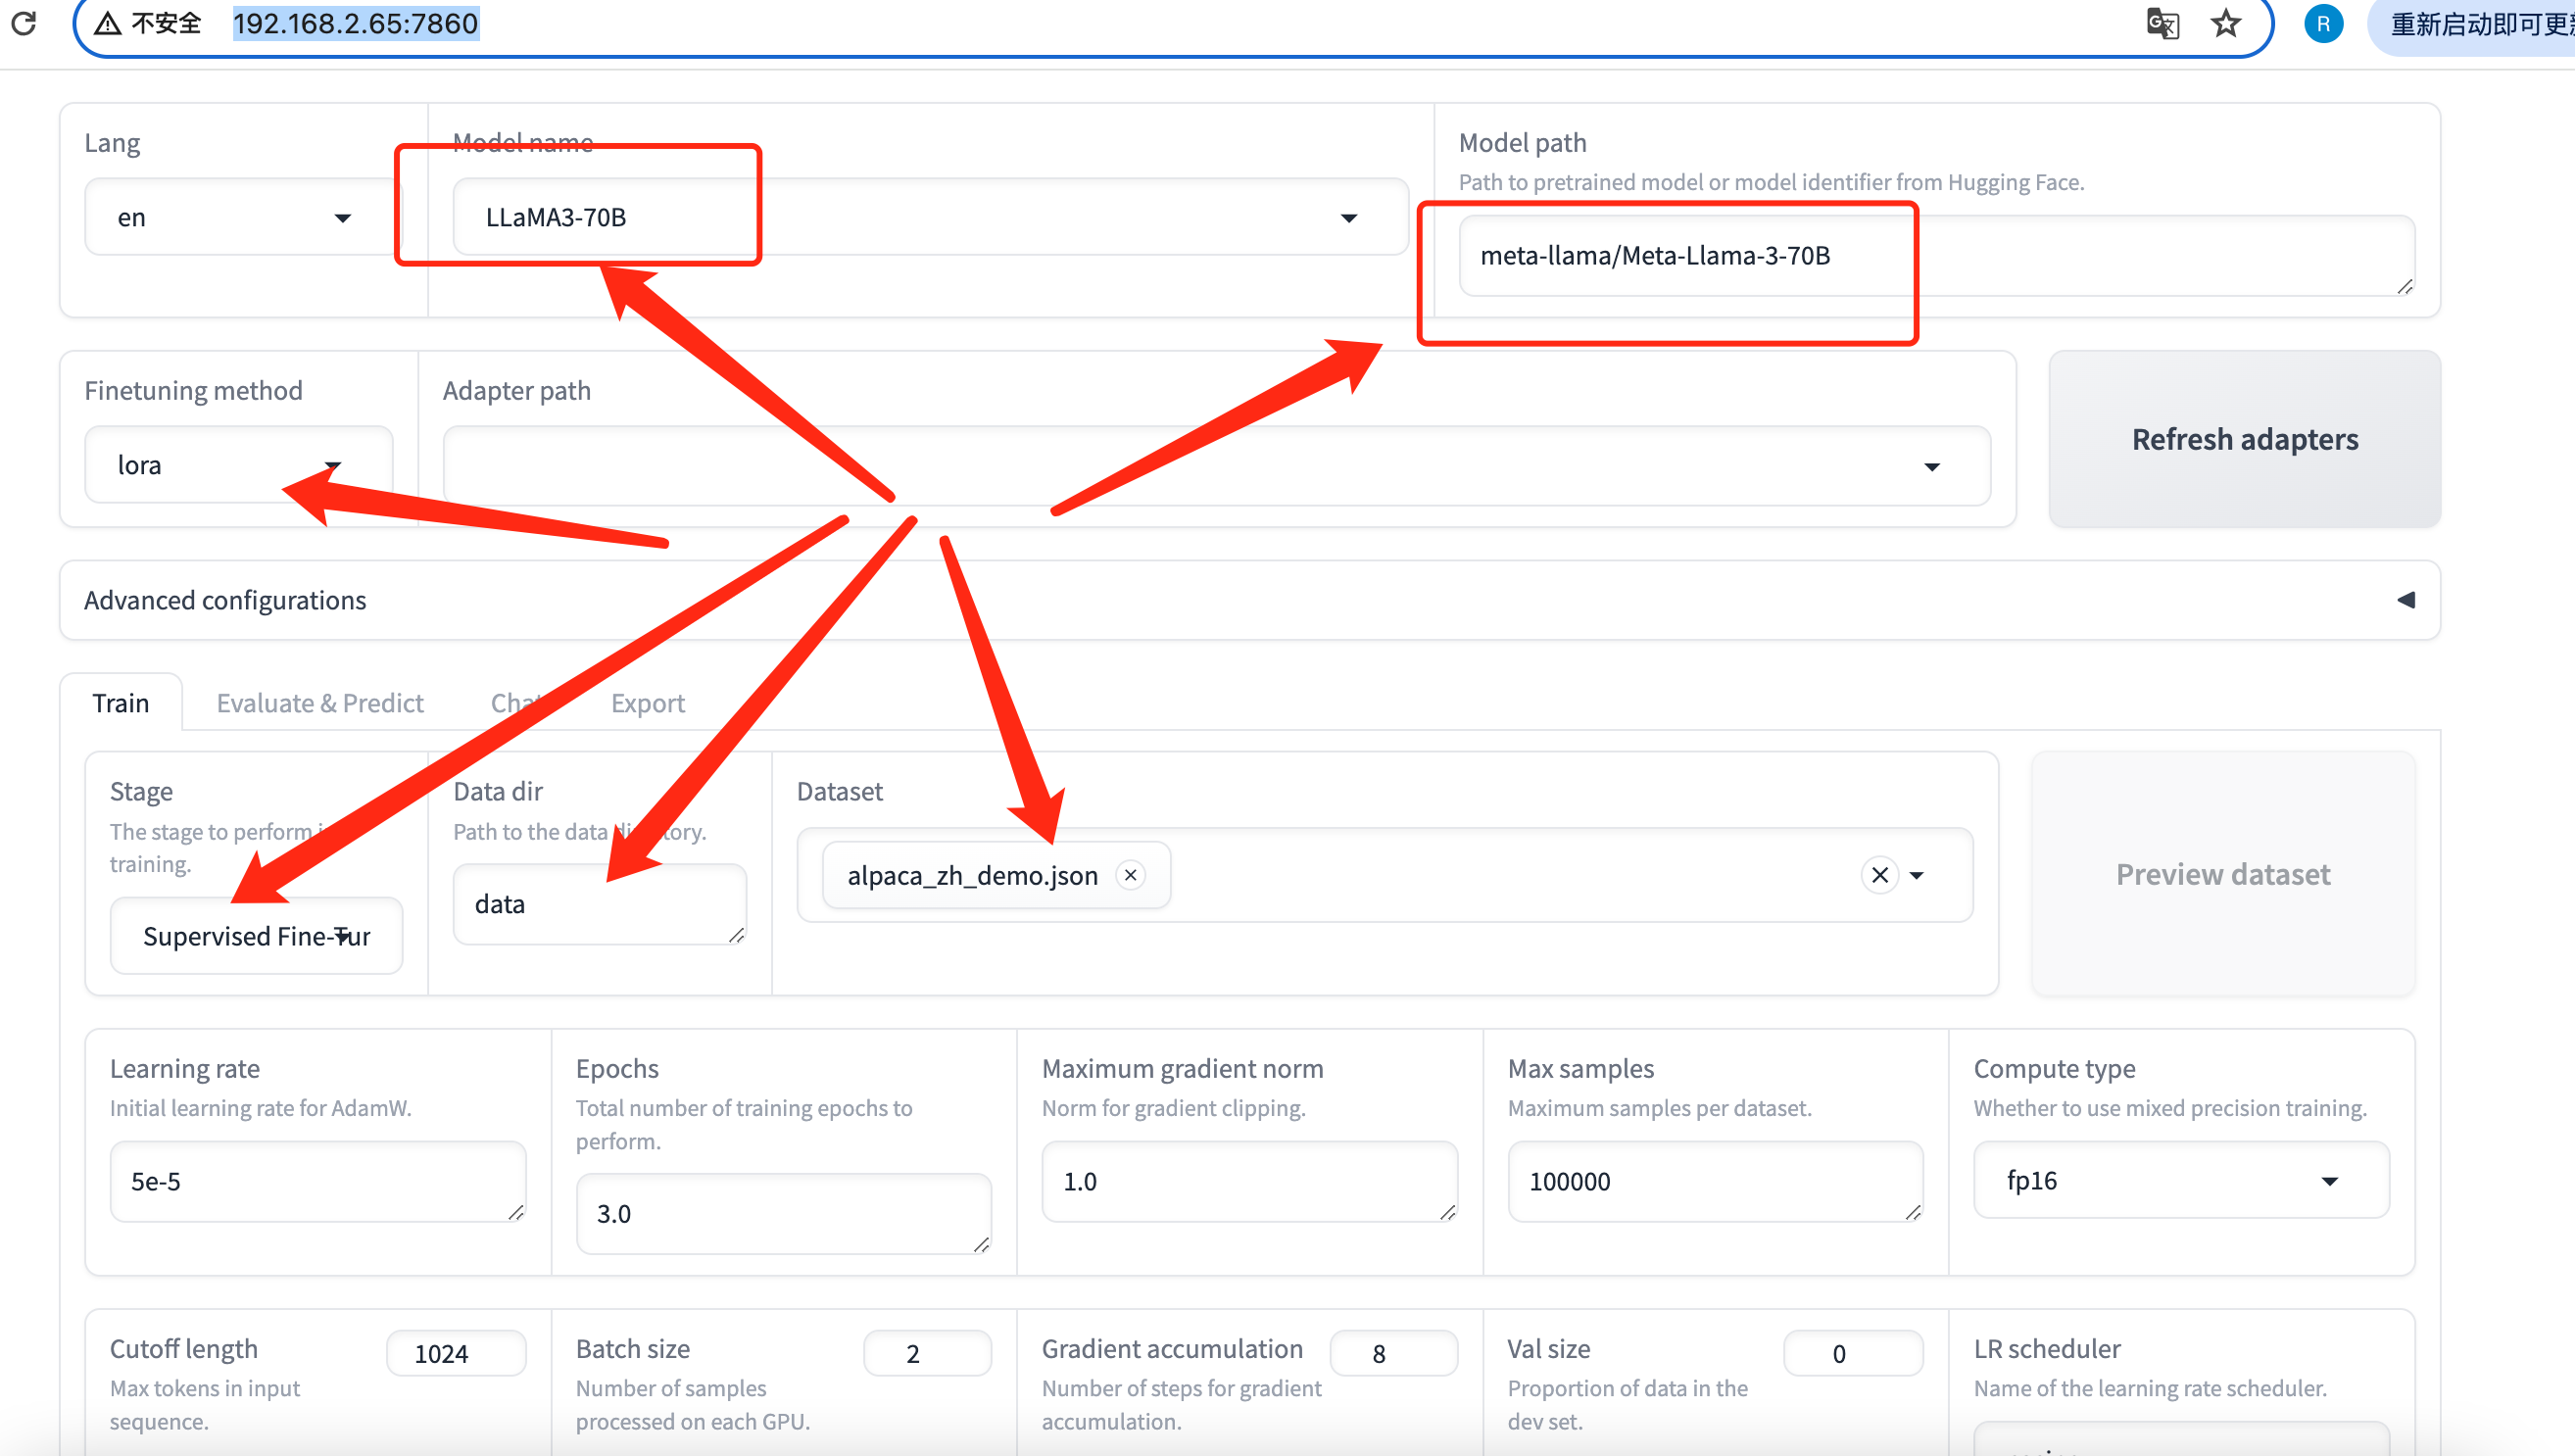The height and width of the screenshot is (1456, 2575).
Task: Click the Cutoff length number box
Action: pyautogui.click(x=455, y=1353)
